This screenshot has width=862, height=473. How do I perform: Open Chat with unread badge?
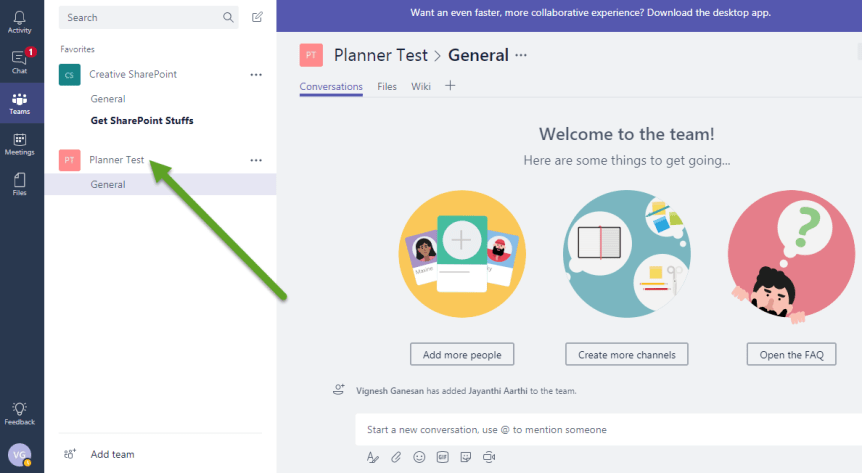pyautogui.click(x=20, y=62)
